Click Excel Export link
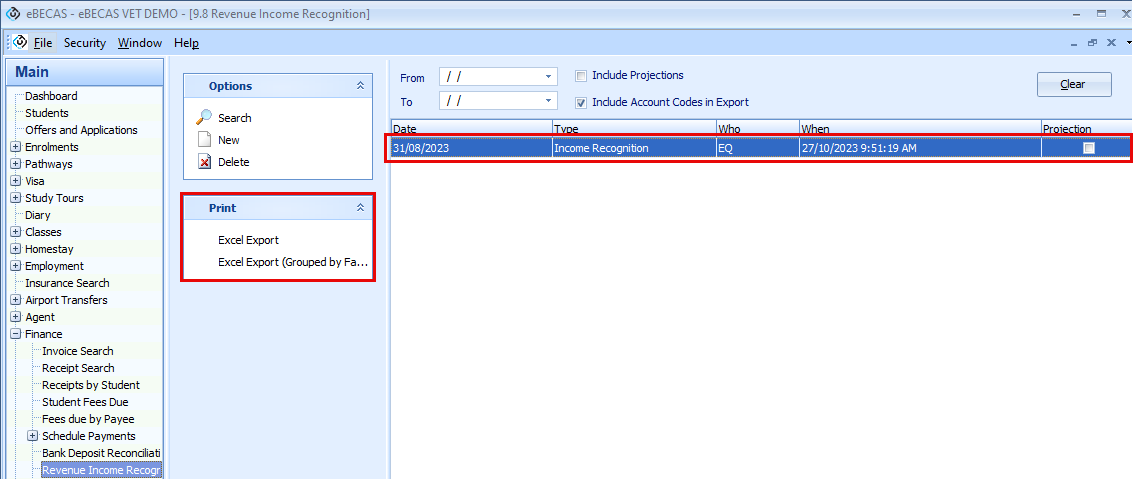This screenshot has height=479, width=1133. point(248,240)
